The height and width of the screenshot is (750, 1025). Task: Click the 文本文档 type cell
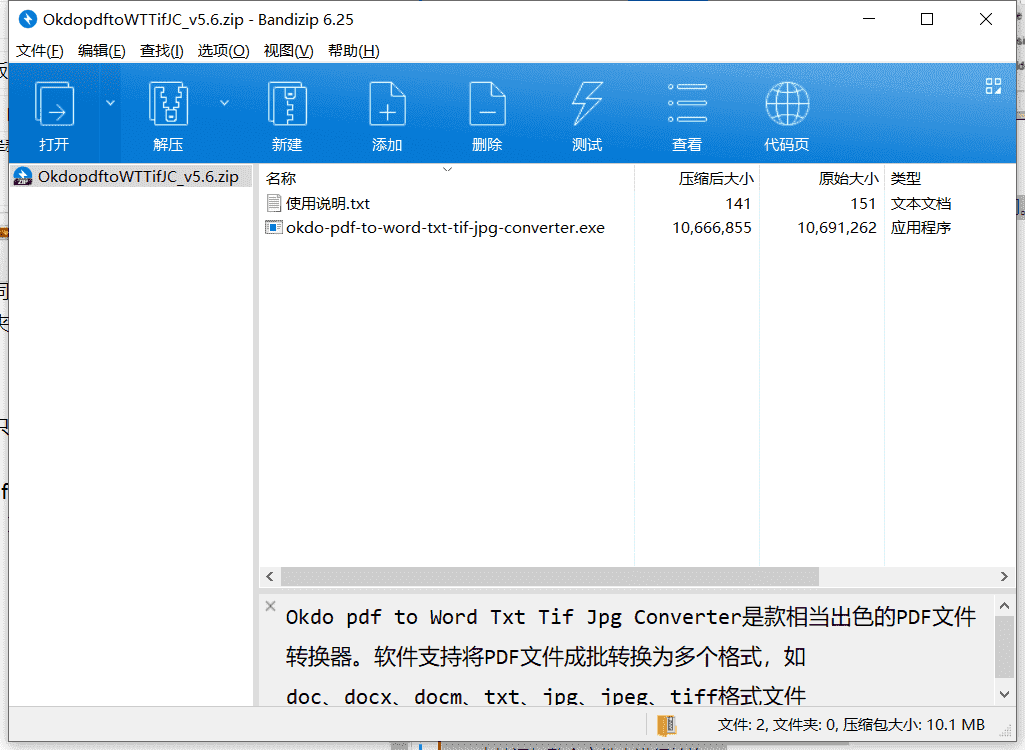920,203
